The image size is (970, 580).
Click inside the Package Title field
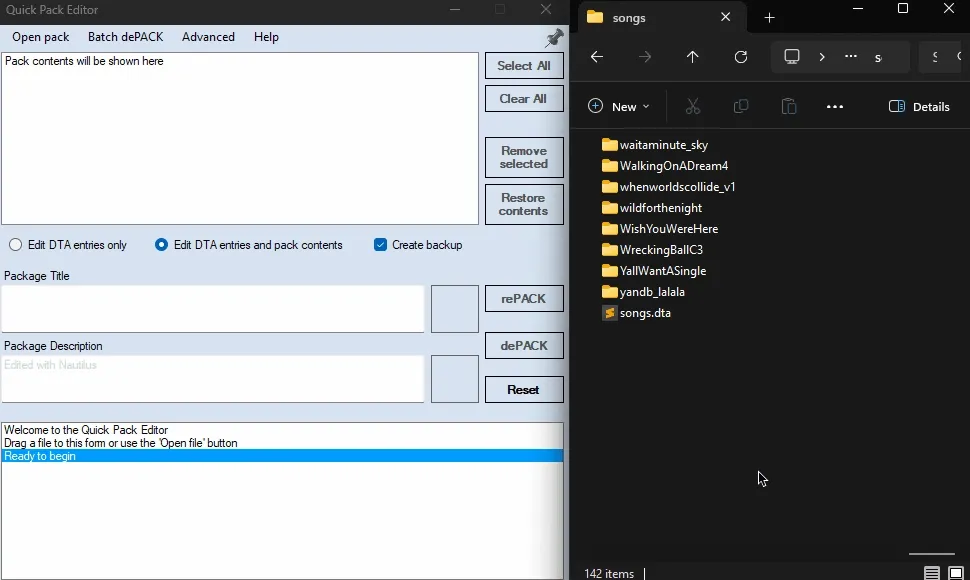(212, 309)
